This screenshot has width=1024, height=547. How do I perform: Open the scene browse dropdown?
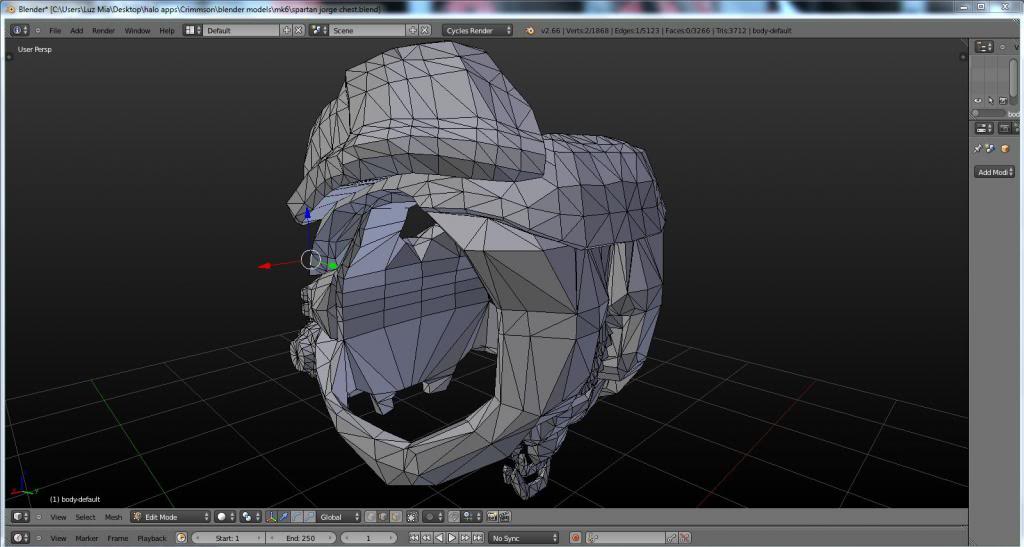coord(319,31)
